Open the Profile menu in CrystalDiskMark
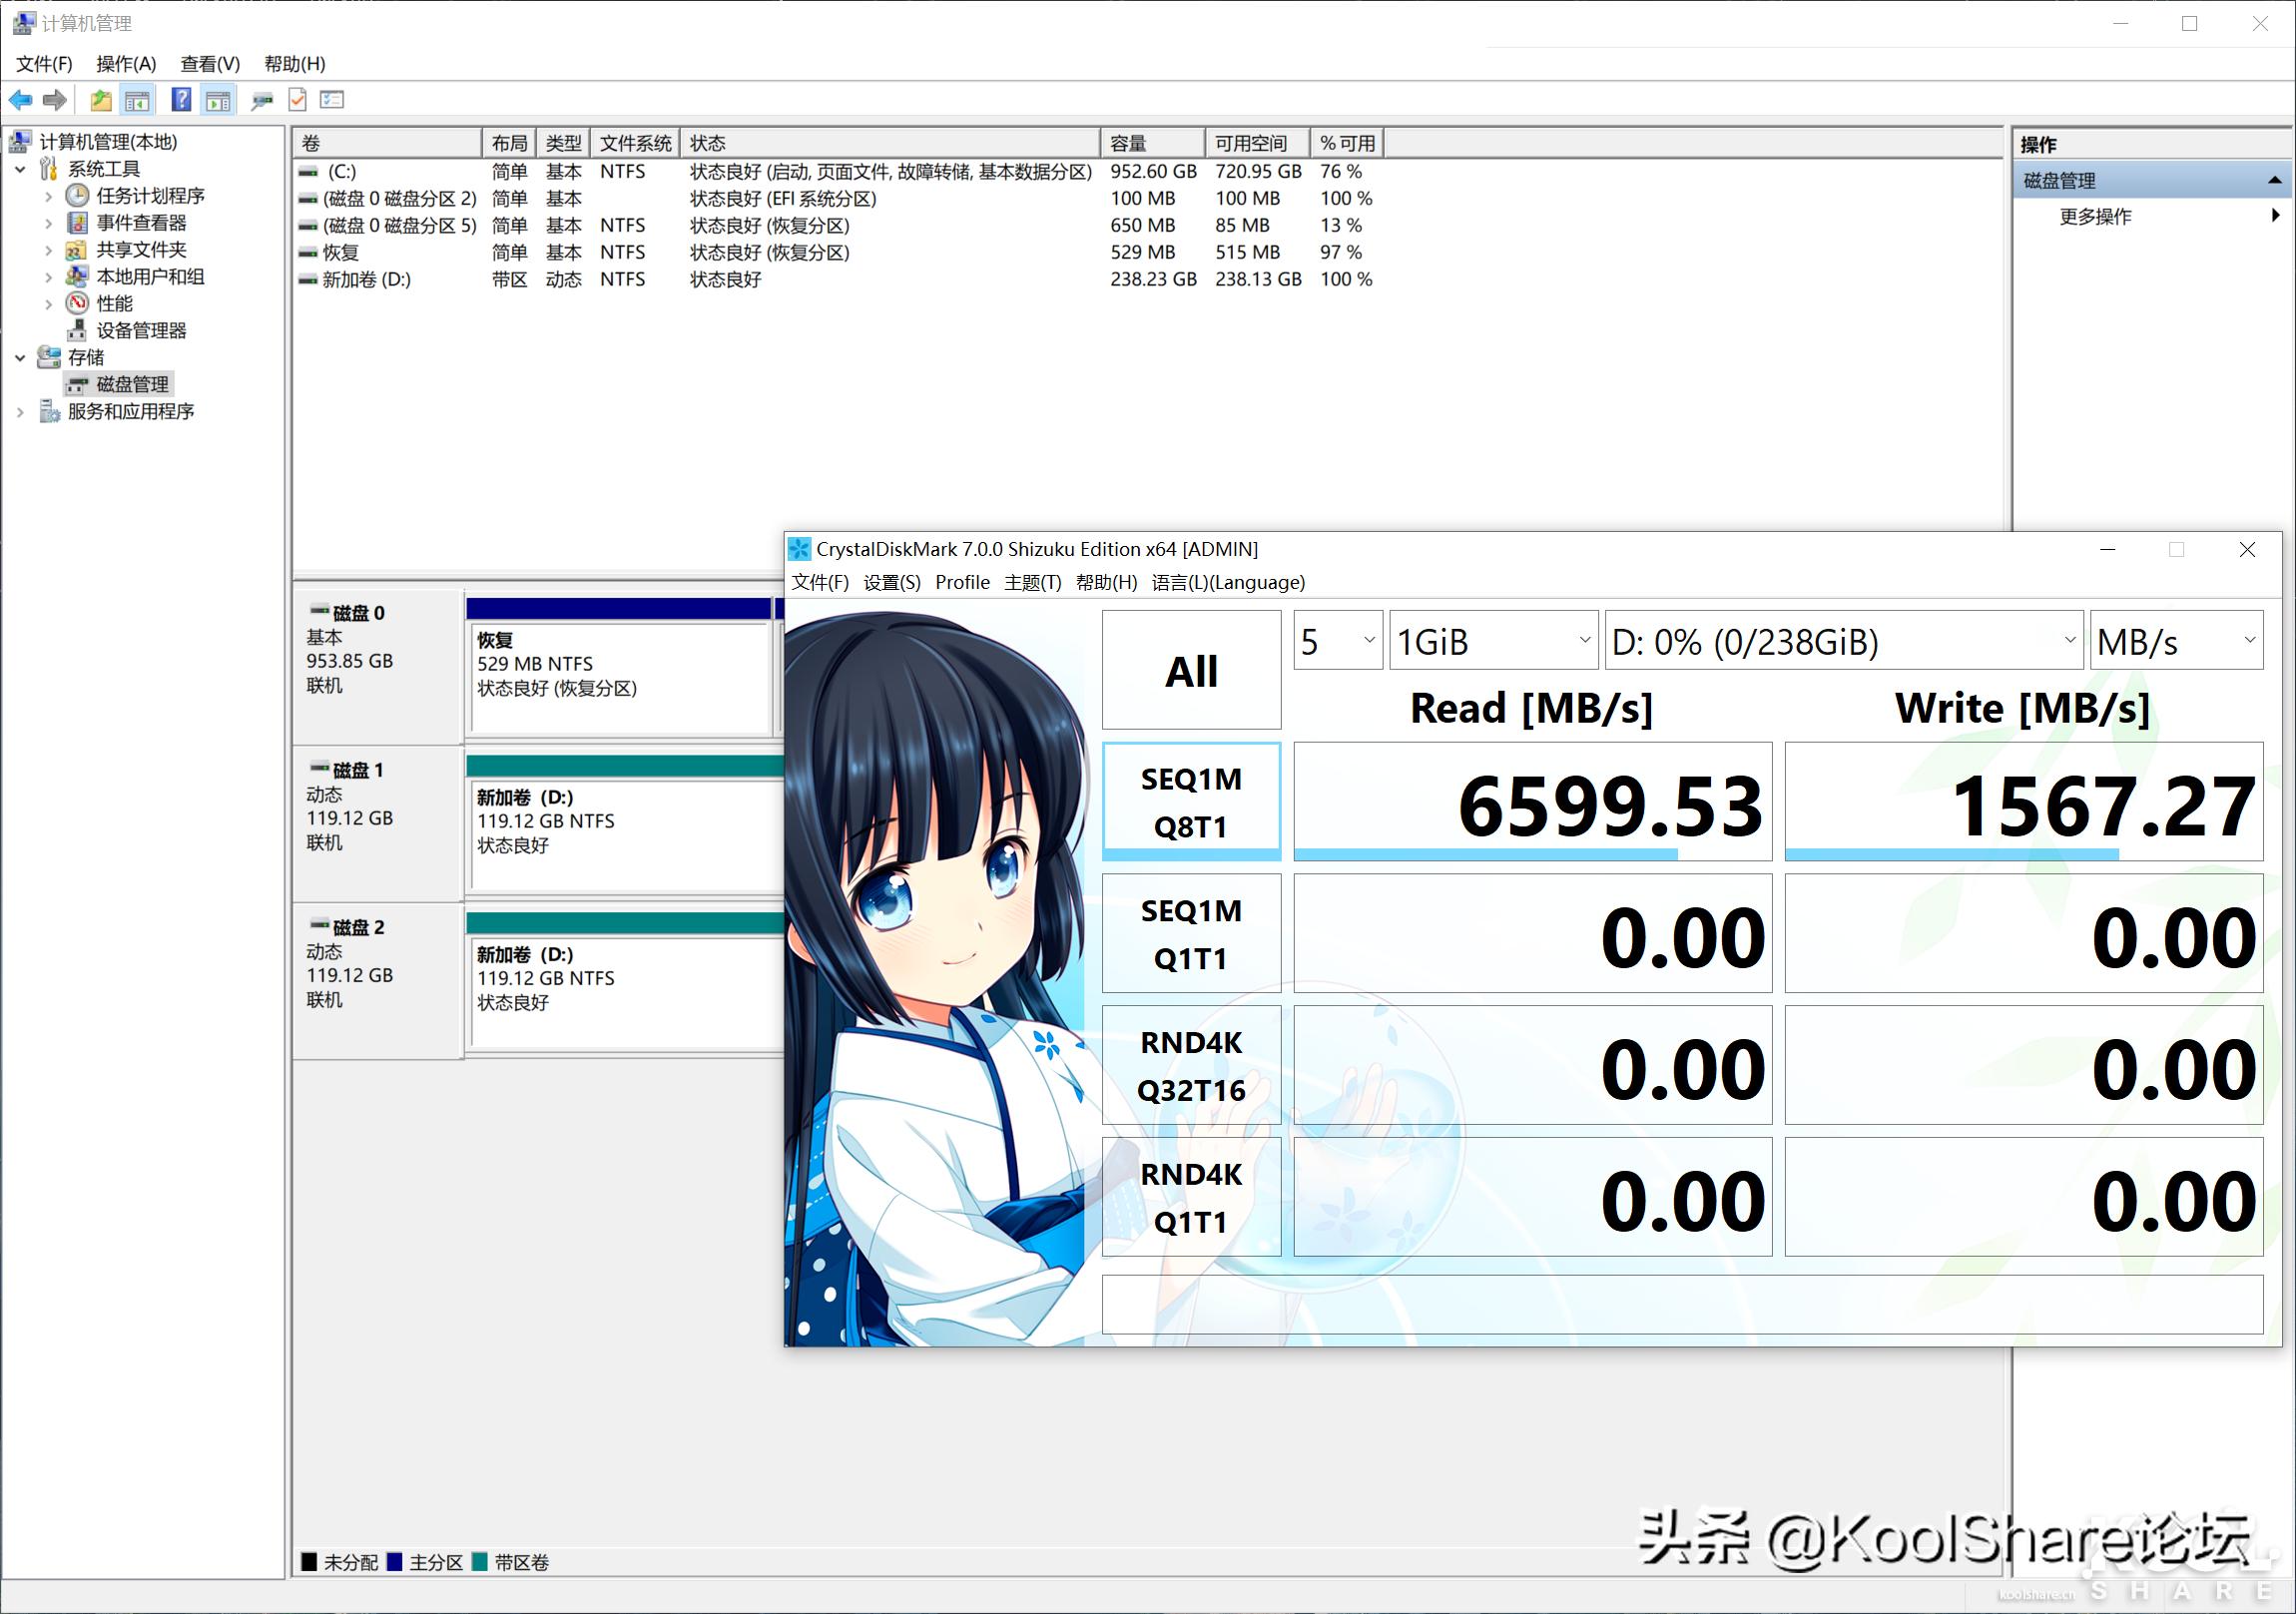This screenshot has width=2296, height=1614. point(962,582)
